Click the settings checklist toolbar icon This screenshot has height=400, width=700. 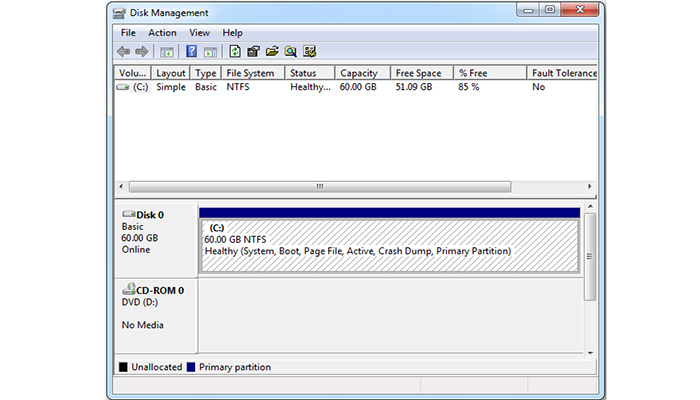click(310, 52)
